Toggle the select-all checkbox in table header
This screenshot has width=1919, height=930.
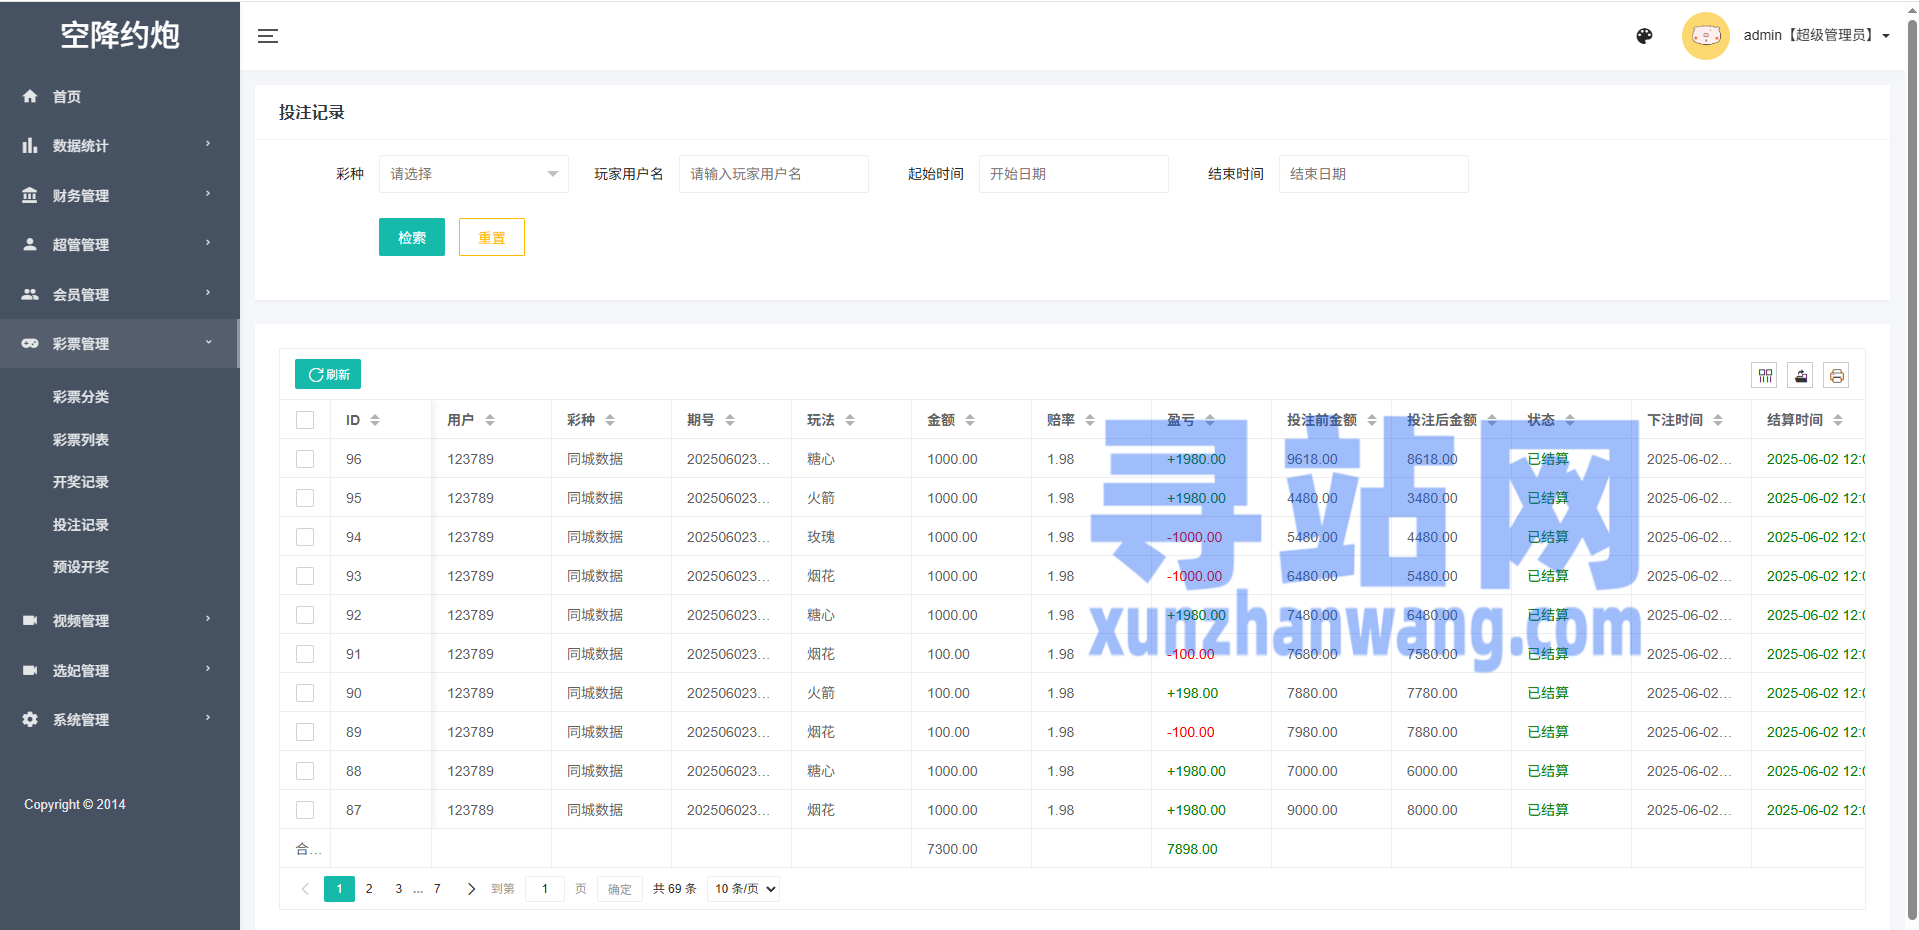(305, 420)
